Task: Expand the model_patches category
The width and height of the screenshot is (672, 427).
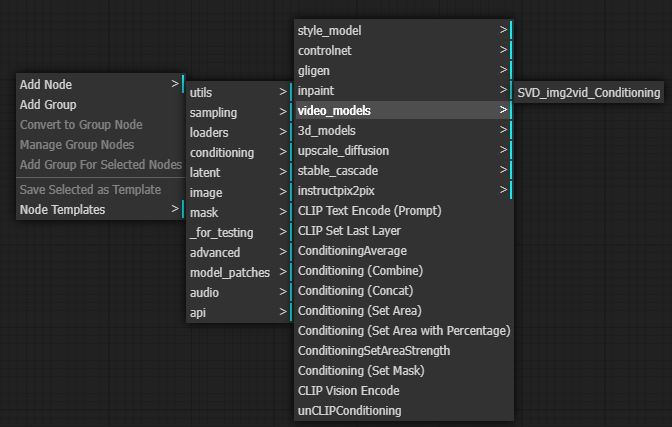Action: point(240,273)
